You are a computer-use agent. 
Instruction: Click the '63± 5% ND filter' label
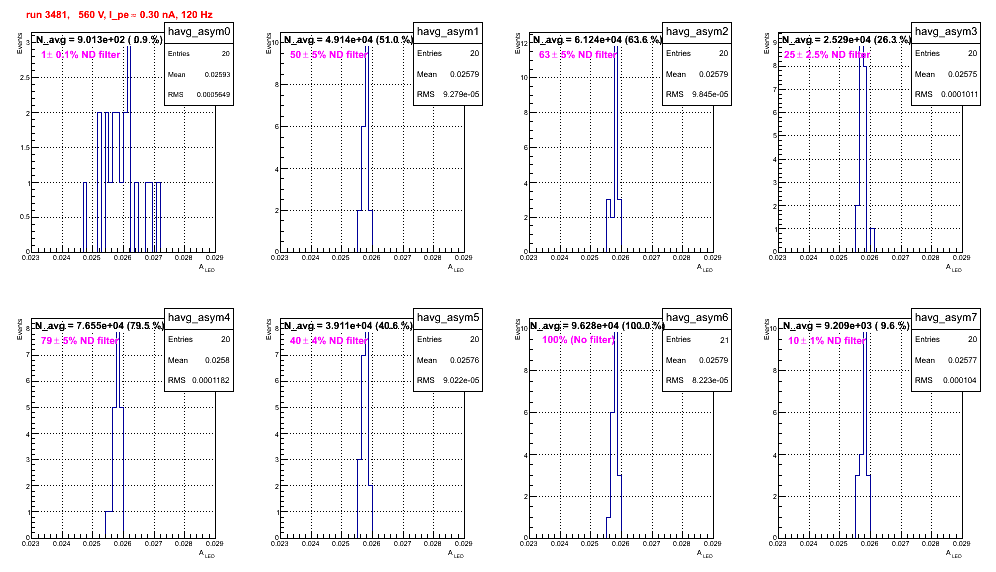pos(577,55)
